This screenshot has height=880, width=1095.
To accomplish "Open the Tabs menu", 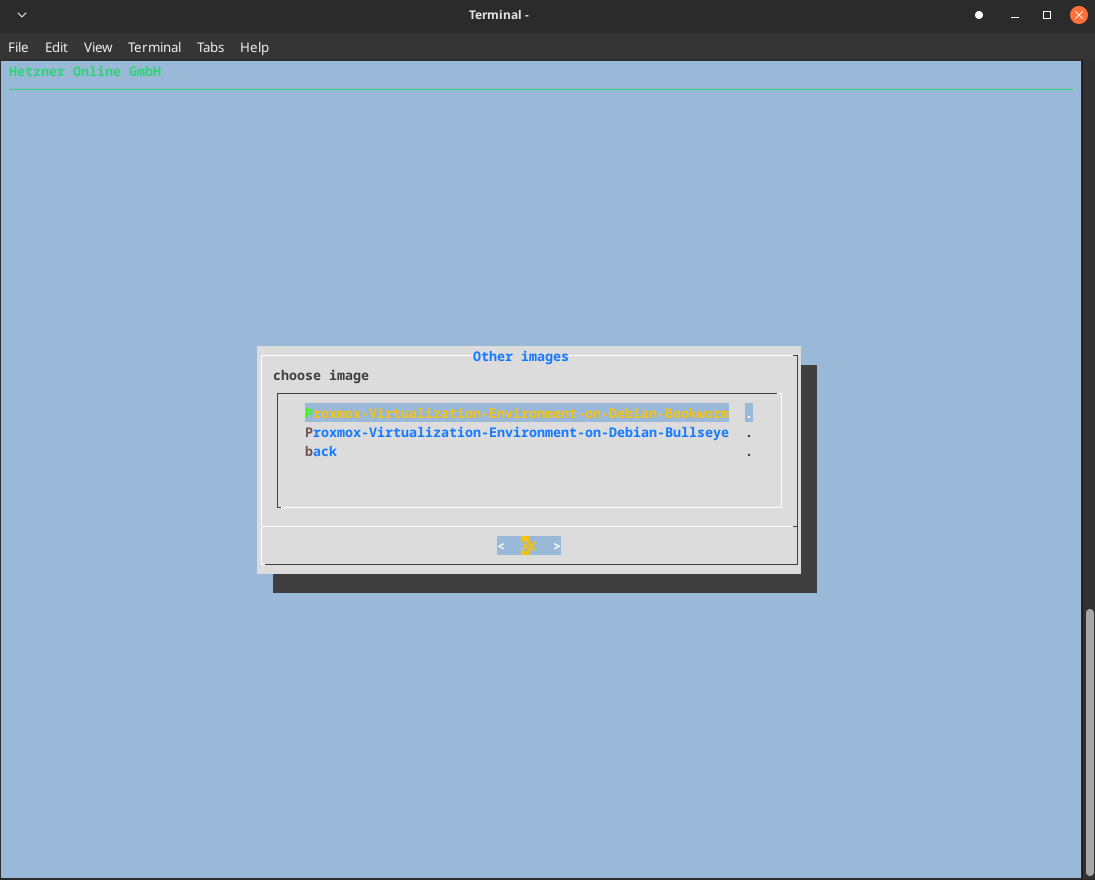I will click(x=210, y=47).
